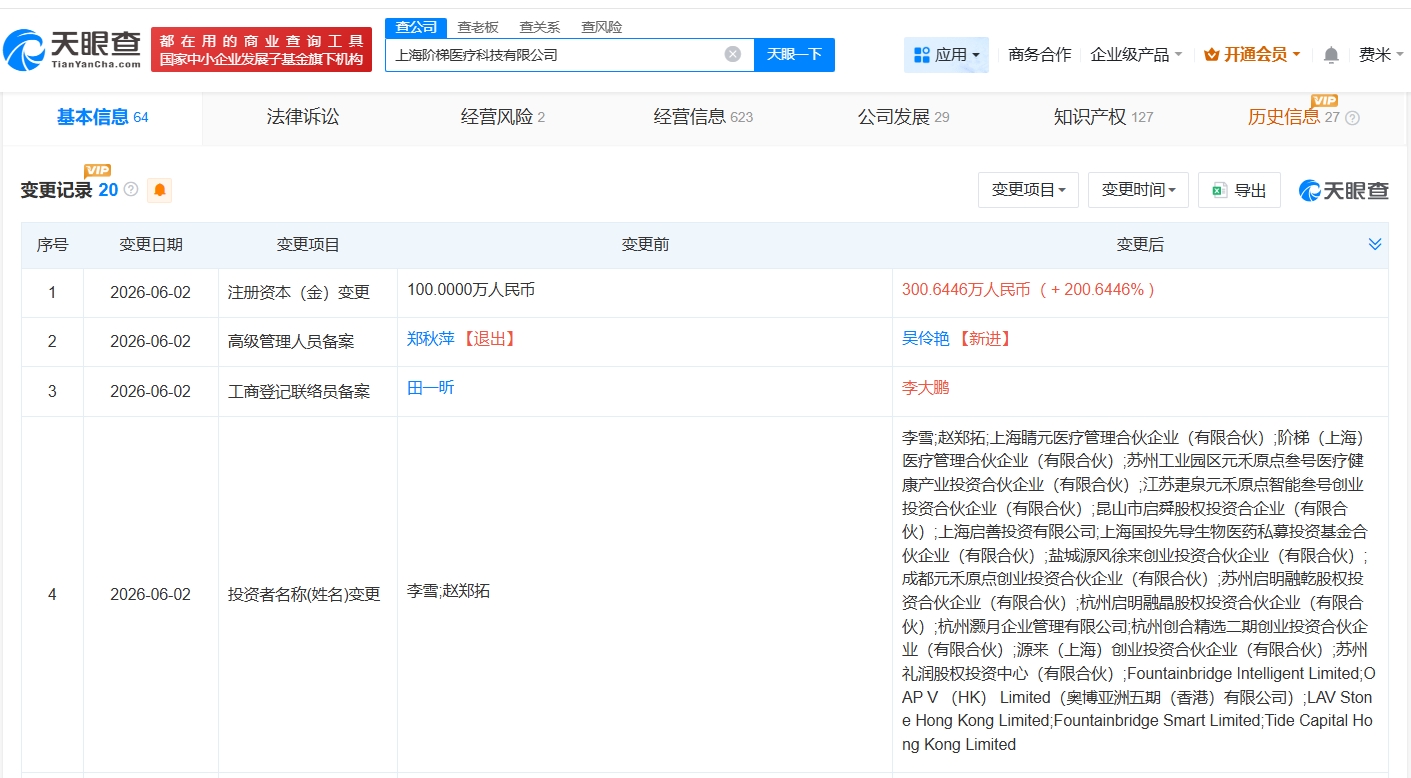Click the 投资者名称(姓名)变更 cell
1411x778 pixels.
(308, 594)
